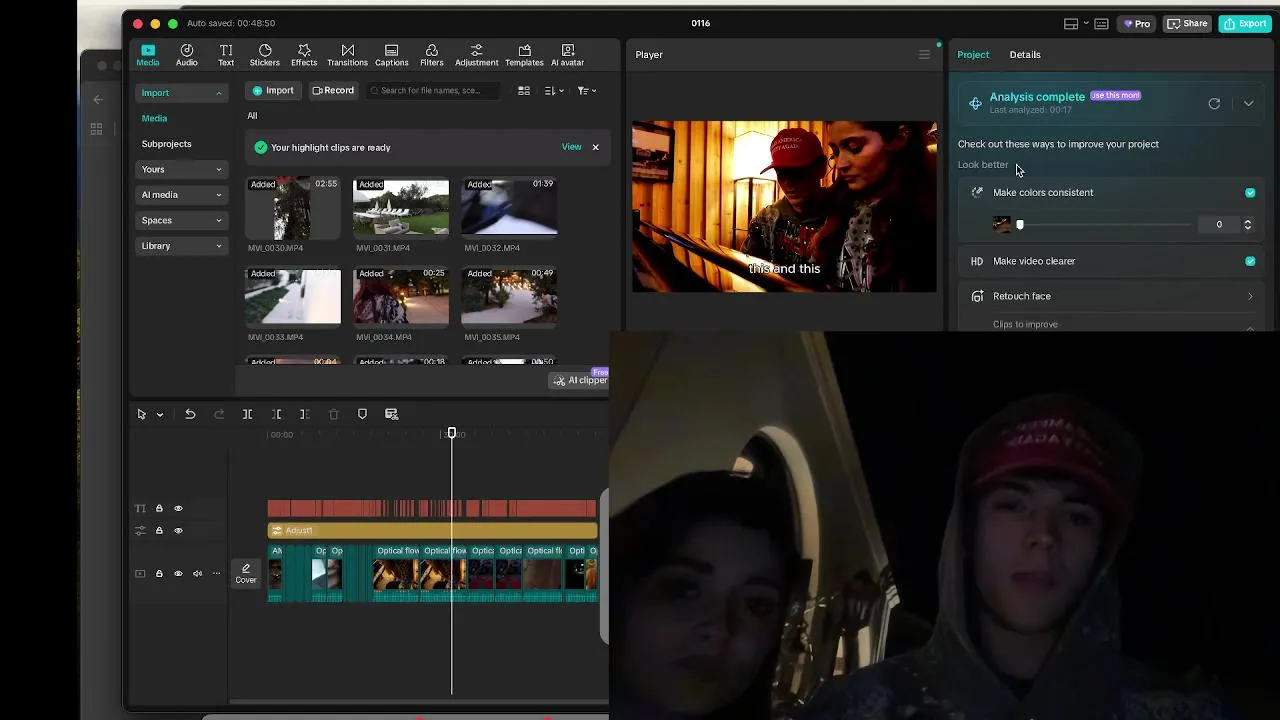Collapse the Analysis complete section
The image size is (1280, 720).
(1248, 103)
